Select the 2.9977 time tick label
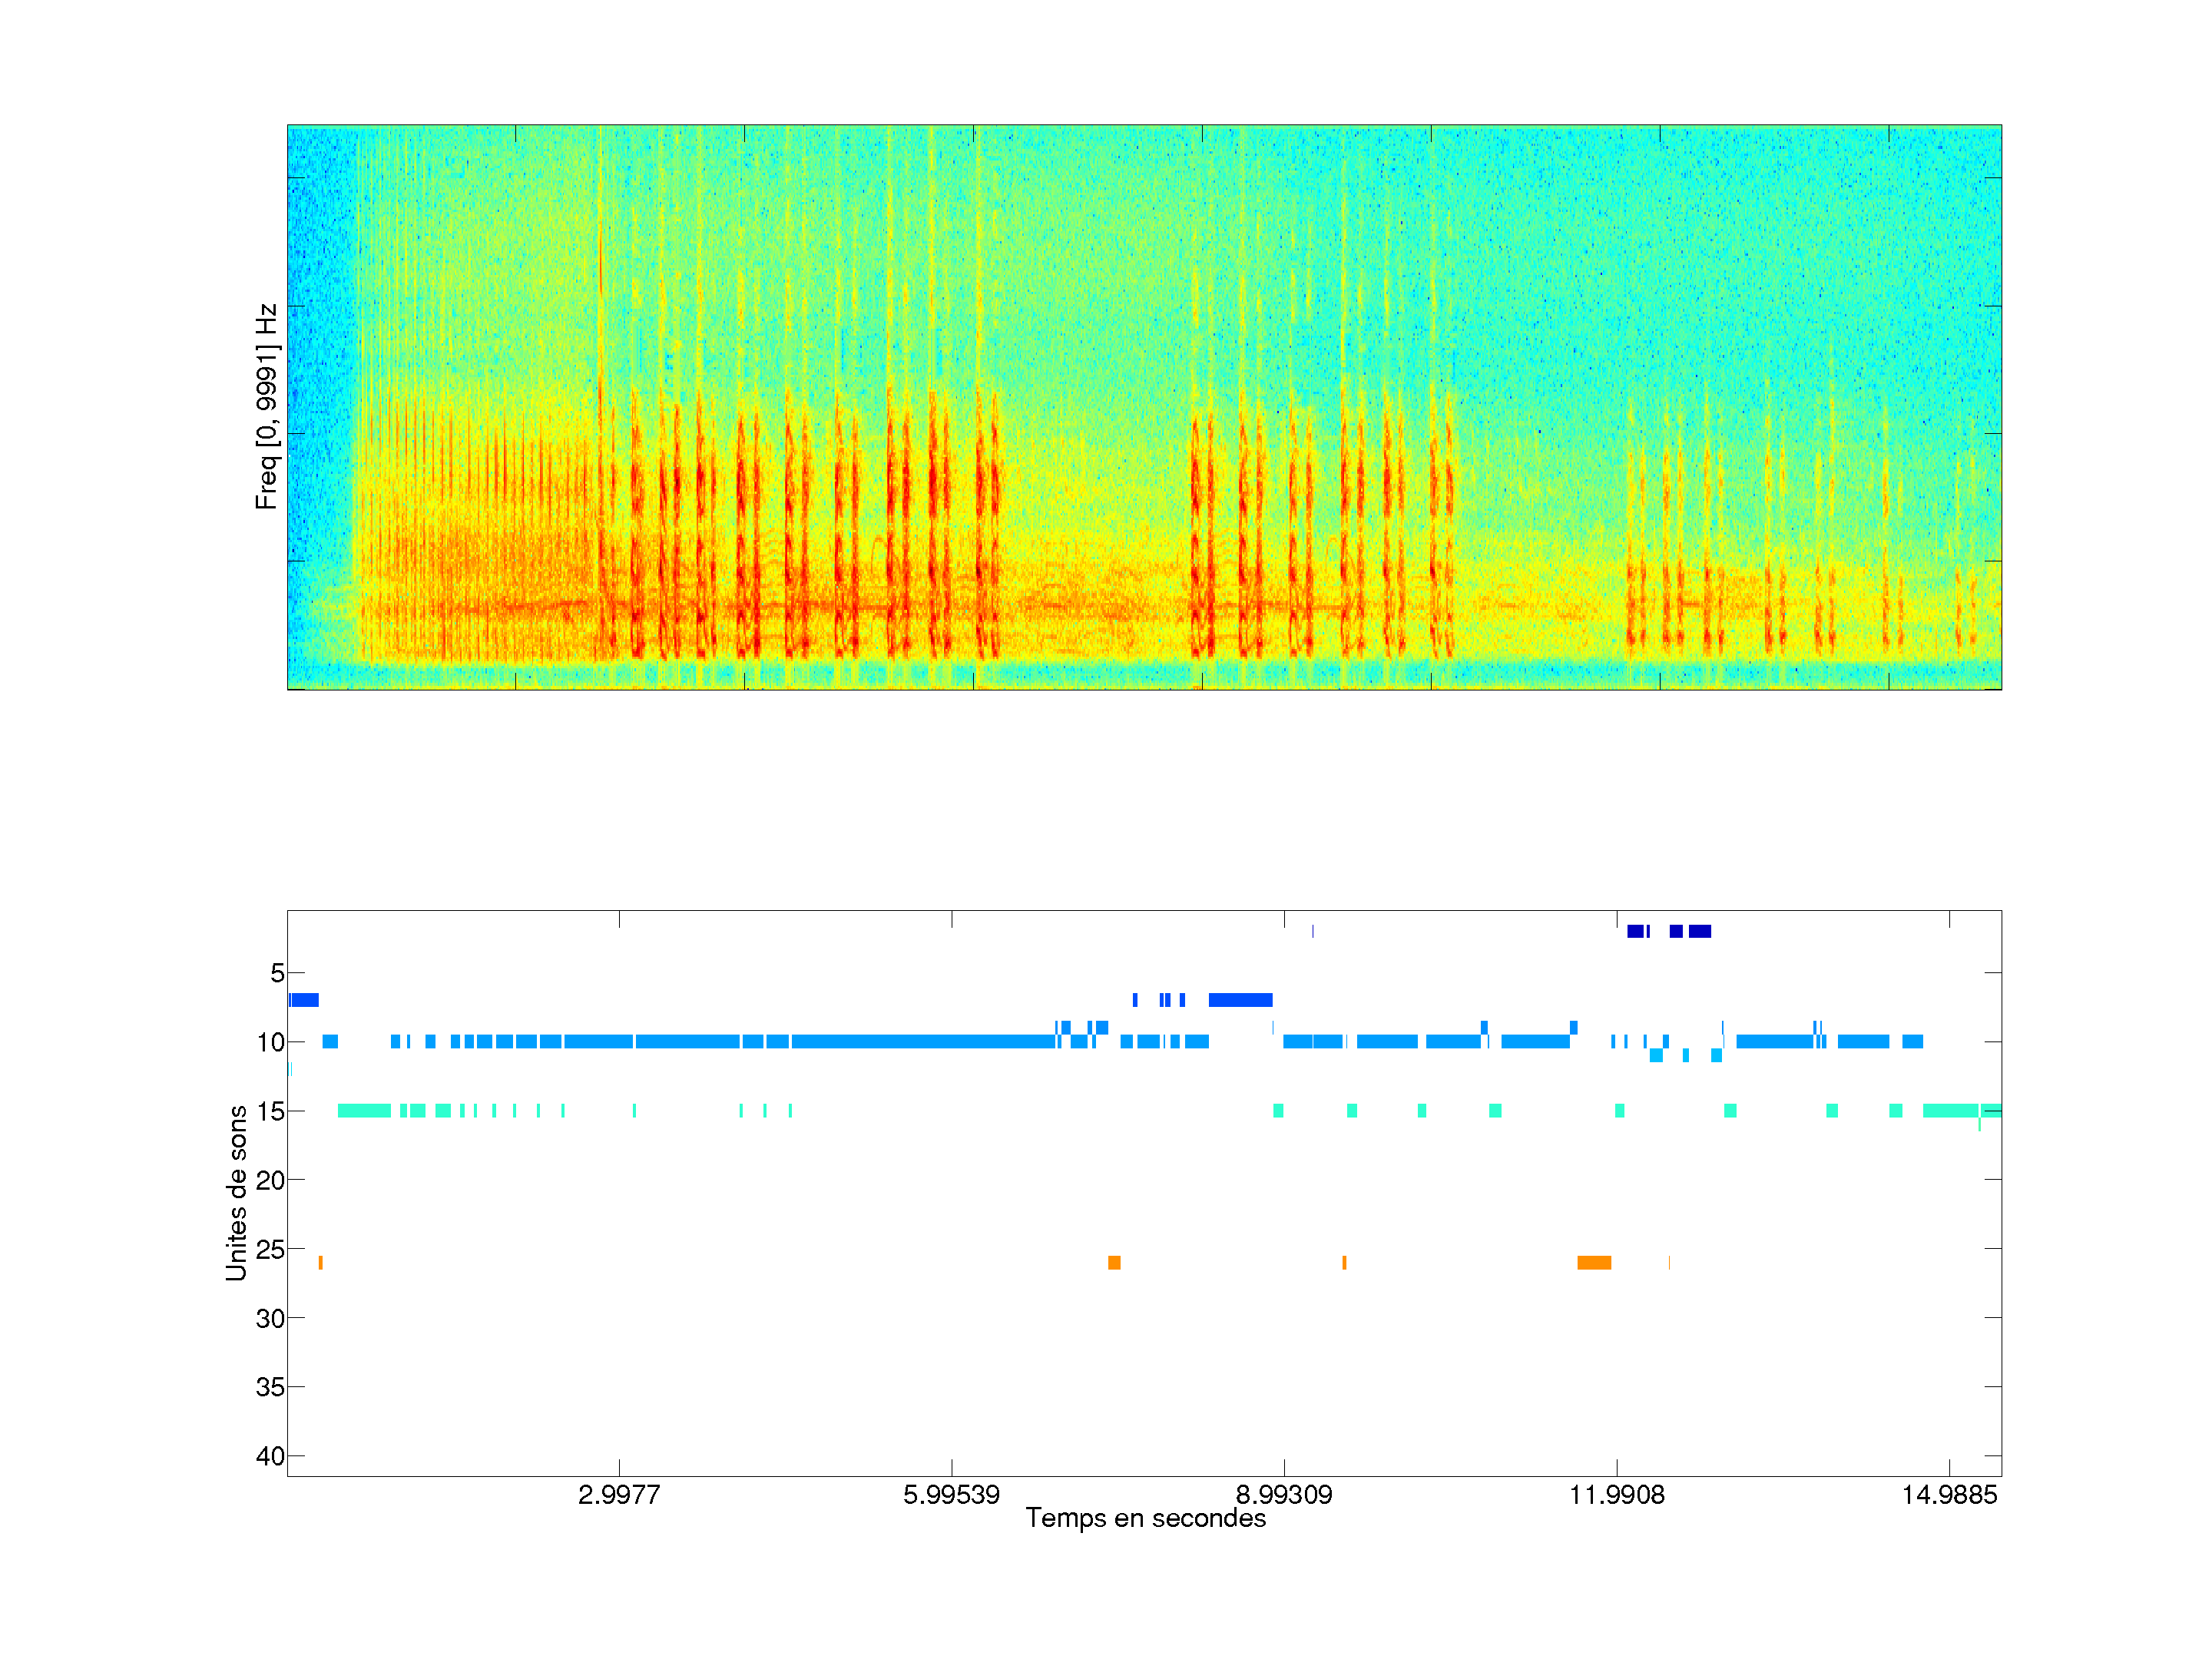 tap(619, 1495)
